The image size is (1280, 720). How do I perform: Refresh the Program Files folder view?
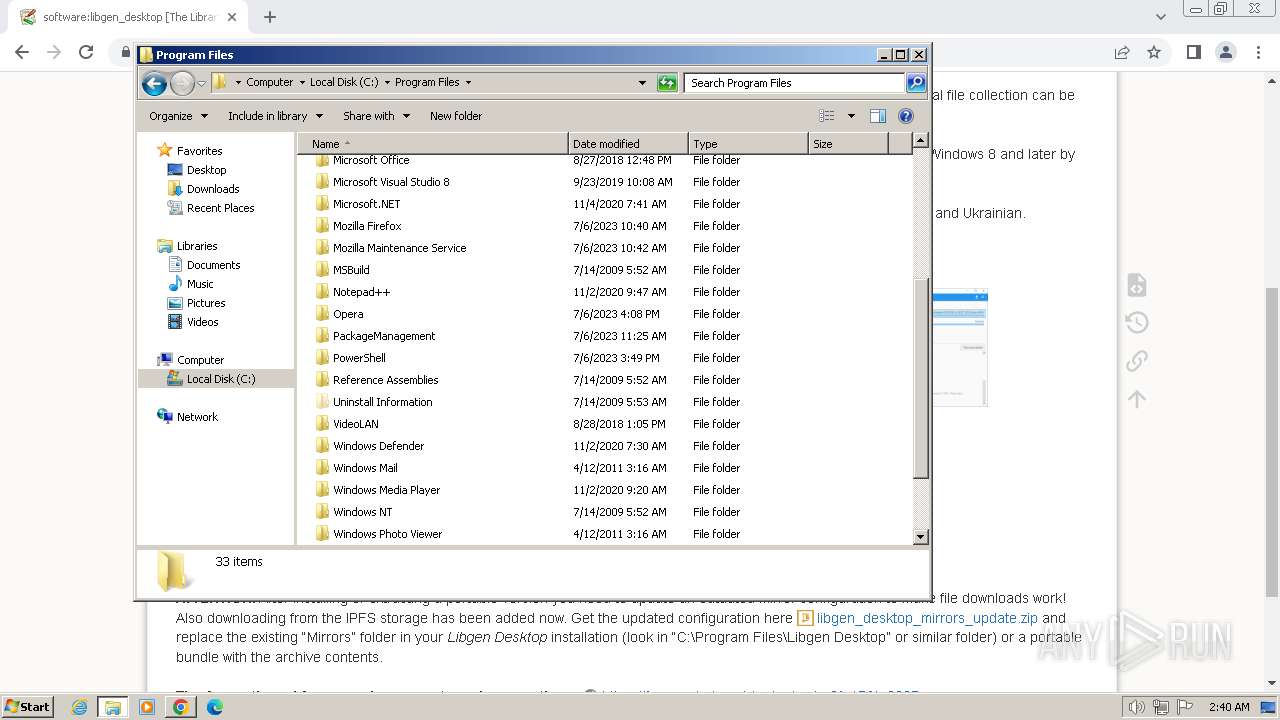(667, 83)
